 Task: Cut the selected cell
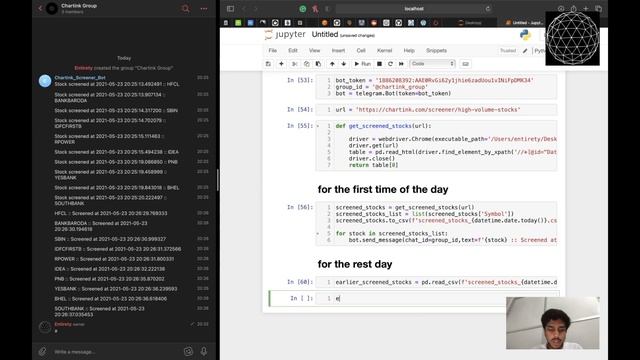294,64
